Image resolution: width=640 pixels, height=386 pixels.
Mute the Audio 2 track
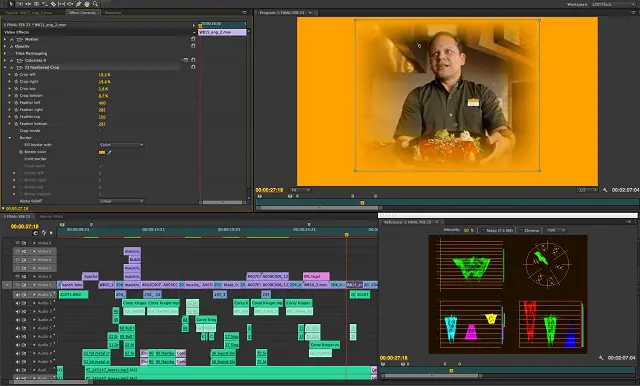click(17, 303)
